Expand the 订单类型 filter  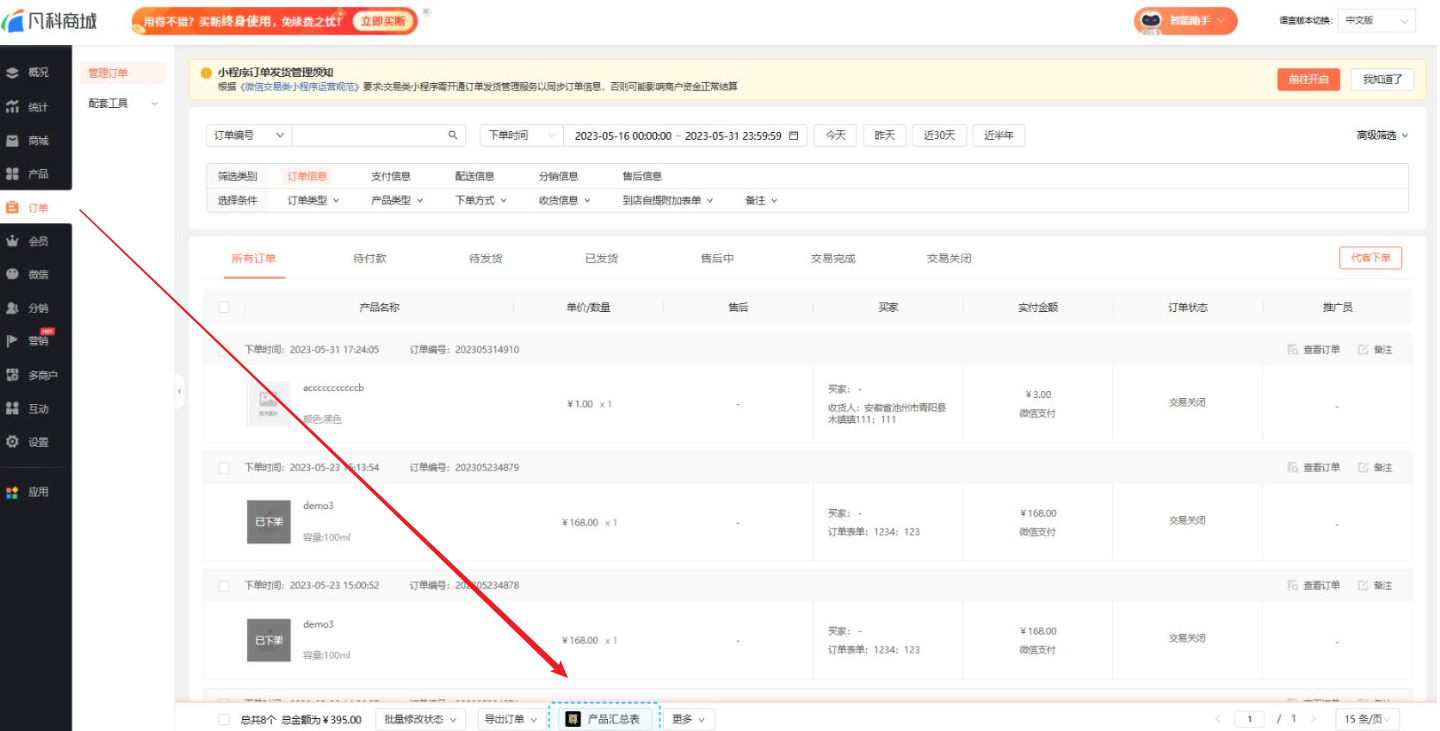click(313, 200)
